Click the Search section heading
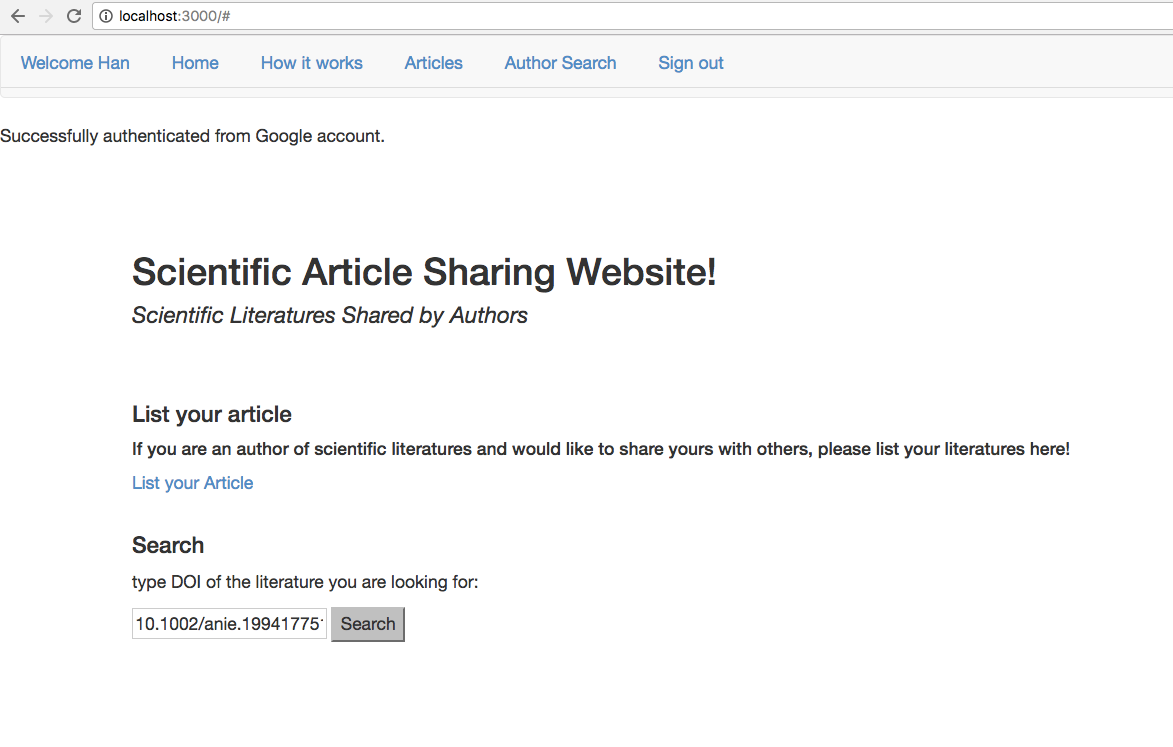Image resolution: width=1173 pixels, height=747 pixels. pyautogui.click(x=168, y=545)
